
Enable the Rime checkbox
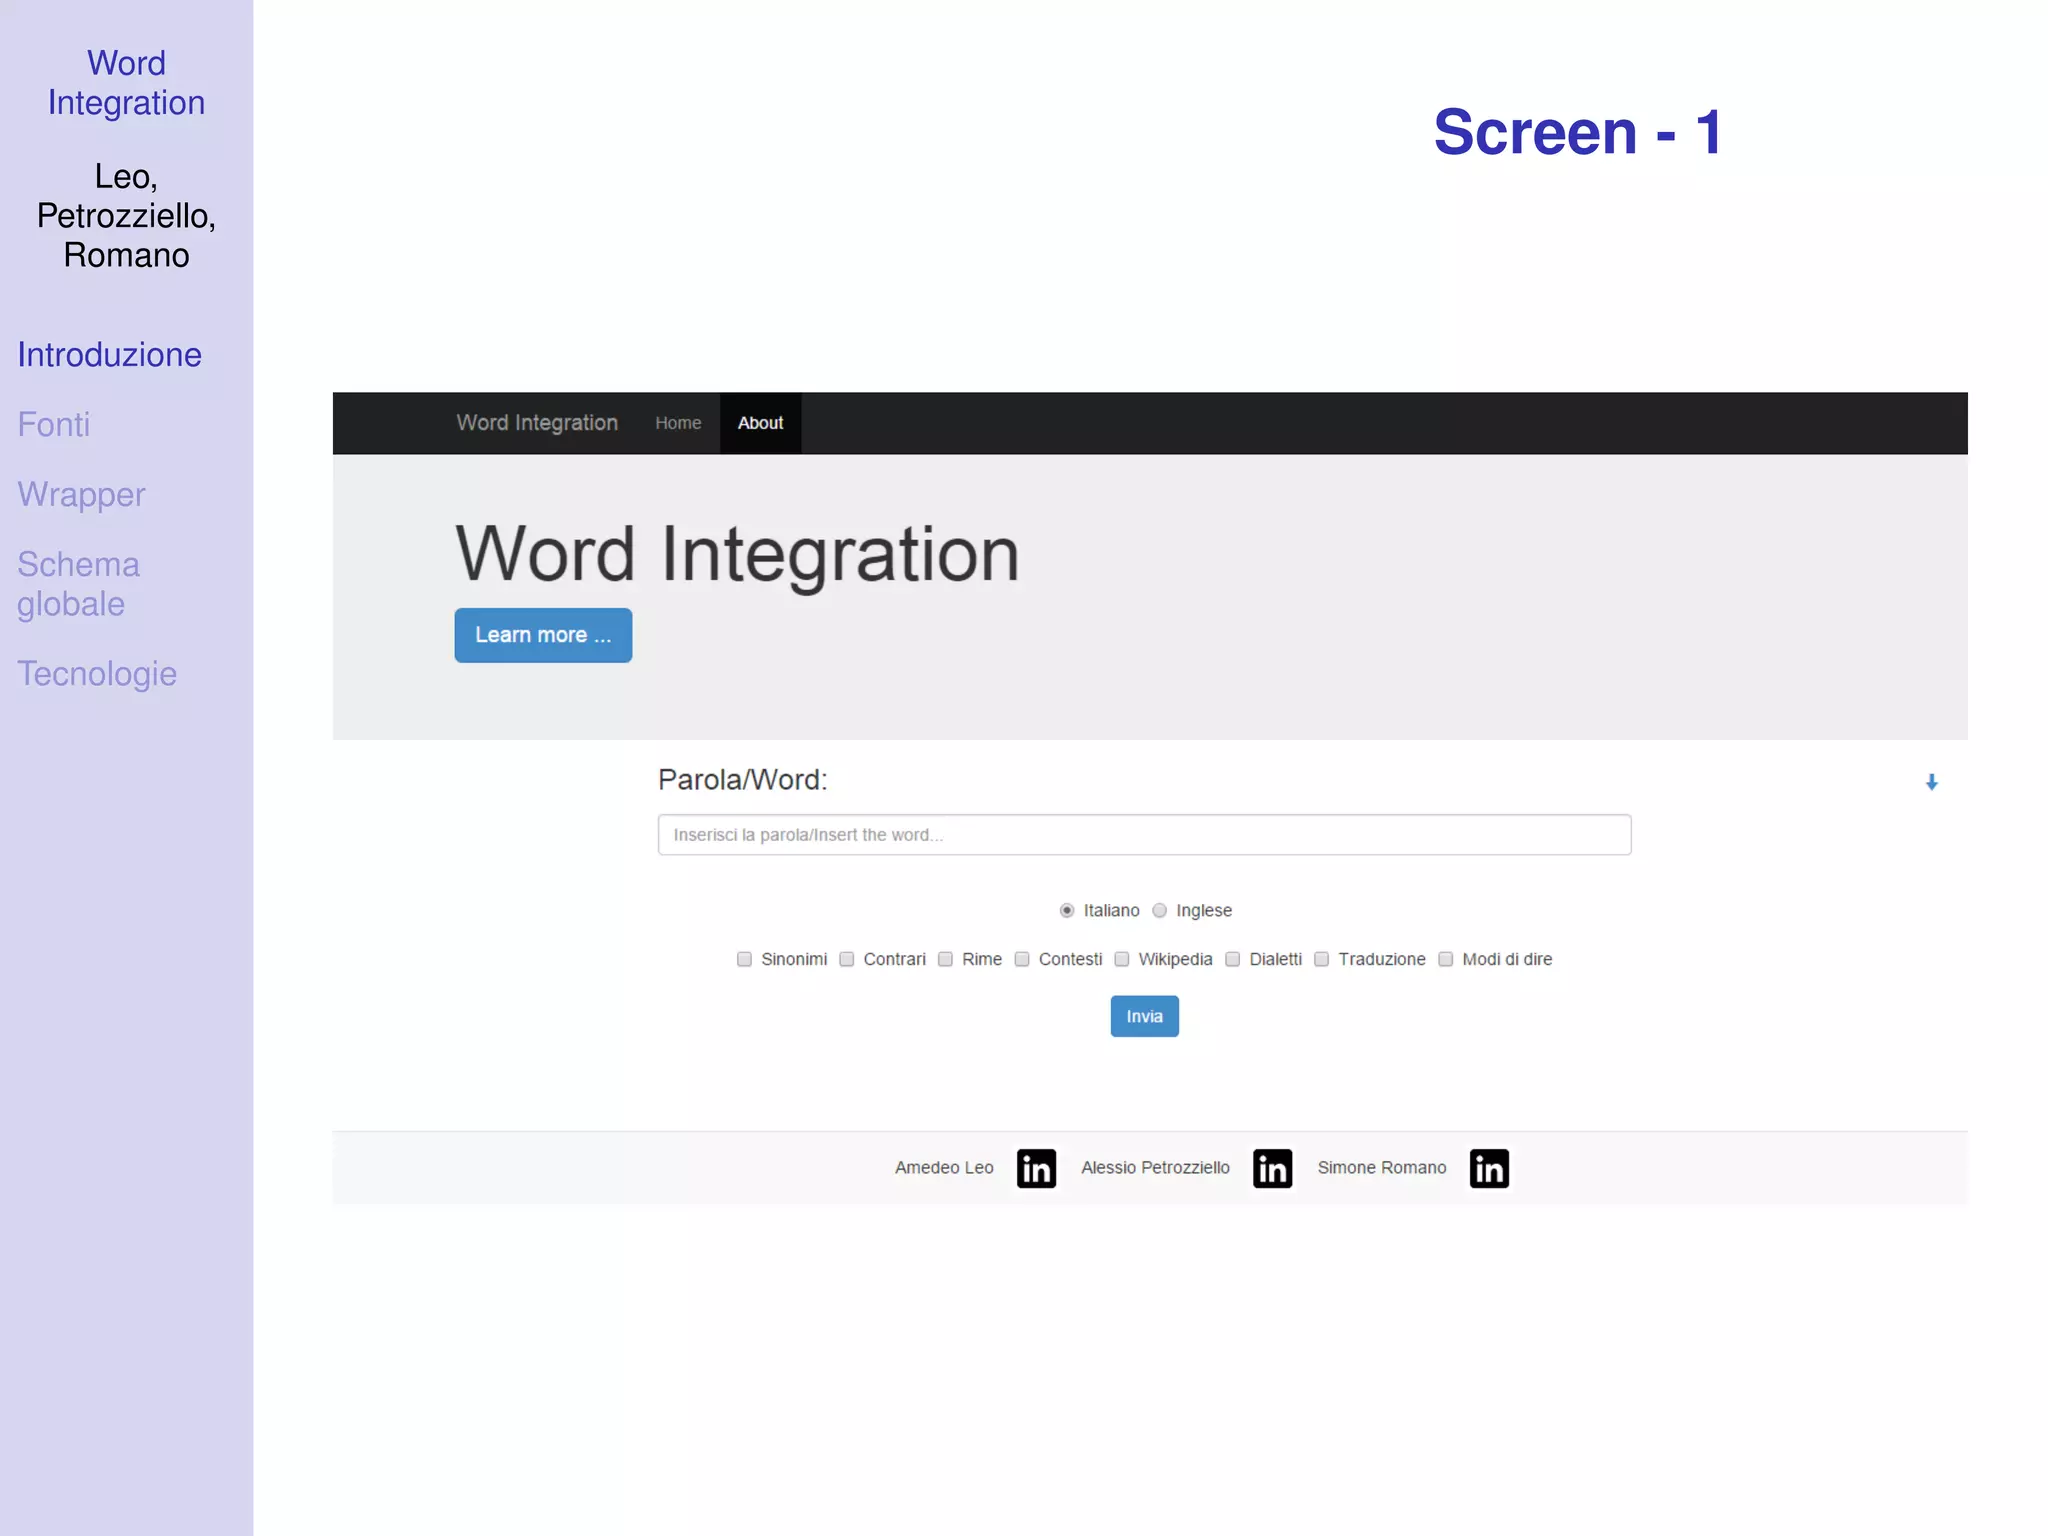click(x=945, y=959)
